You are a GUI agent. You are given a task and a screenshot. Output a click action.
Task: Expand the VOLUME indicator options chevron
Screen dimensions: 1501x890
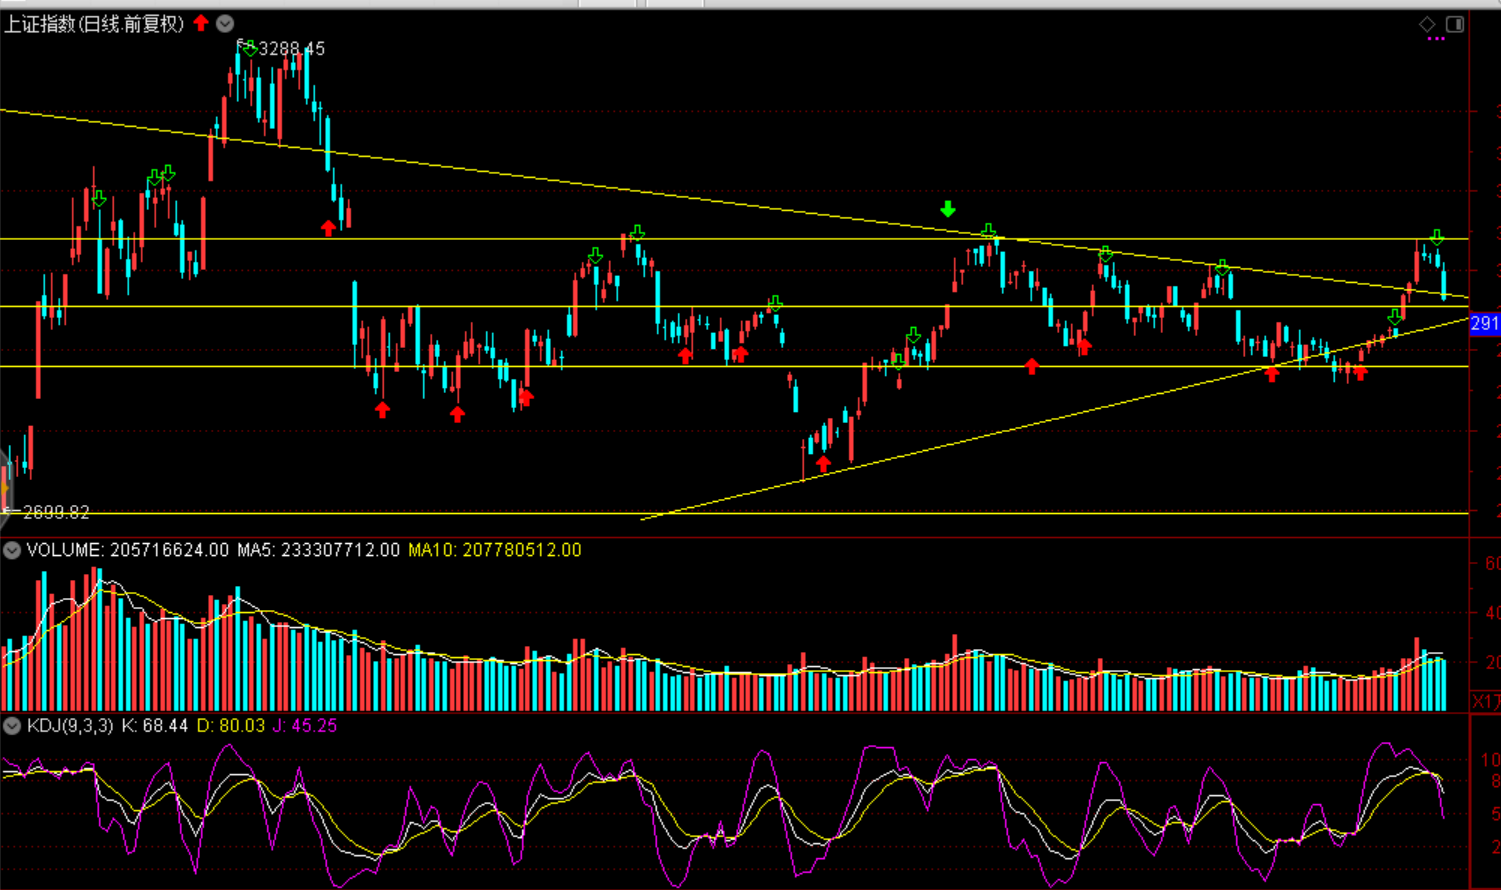click(x=12, y=550)
